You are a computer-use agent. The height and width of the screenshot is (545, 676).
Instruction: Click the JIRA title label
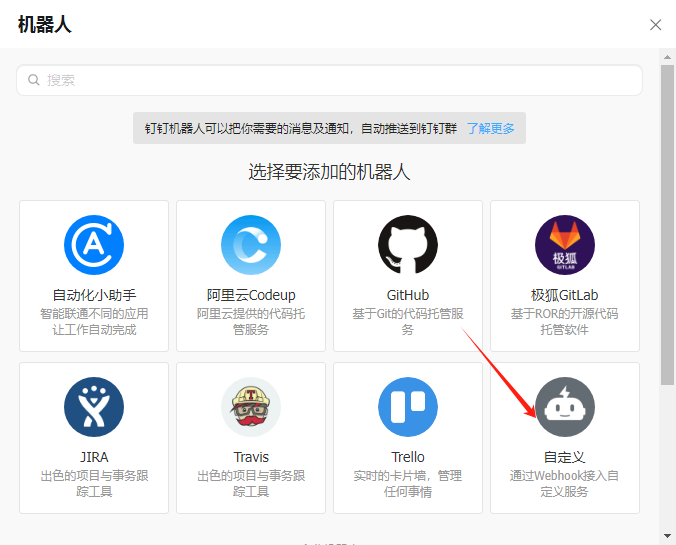tap(94, 457)
